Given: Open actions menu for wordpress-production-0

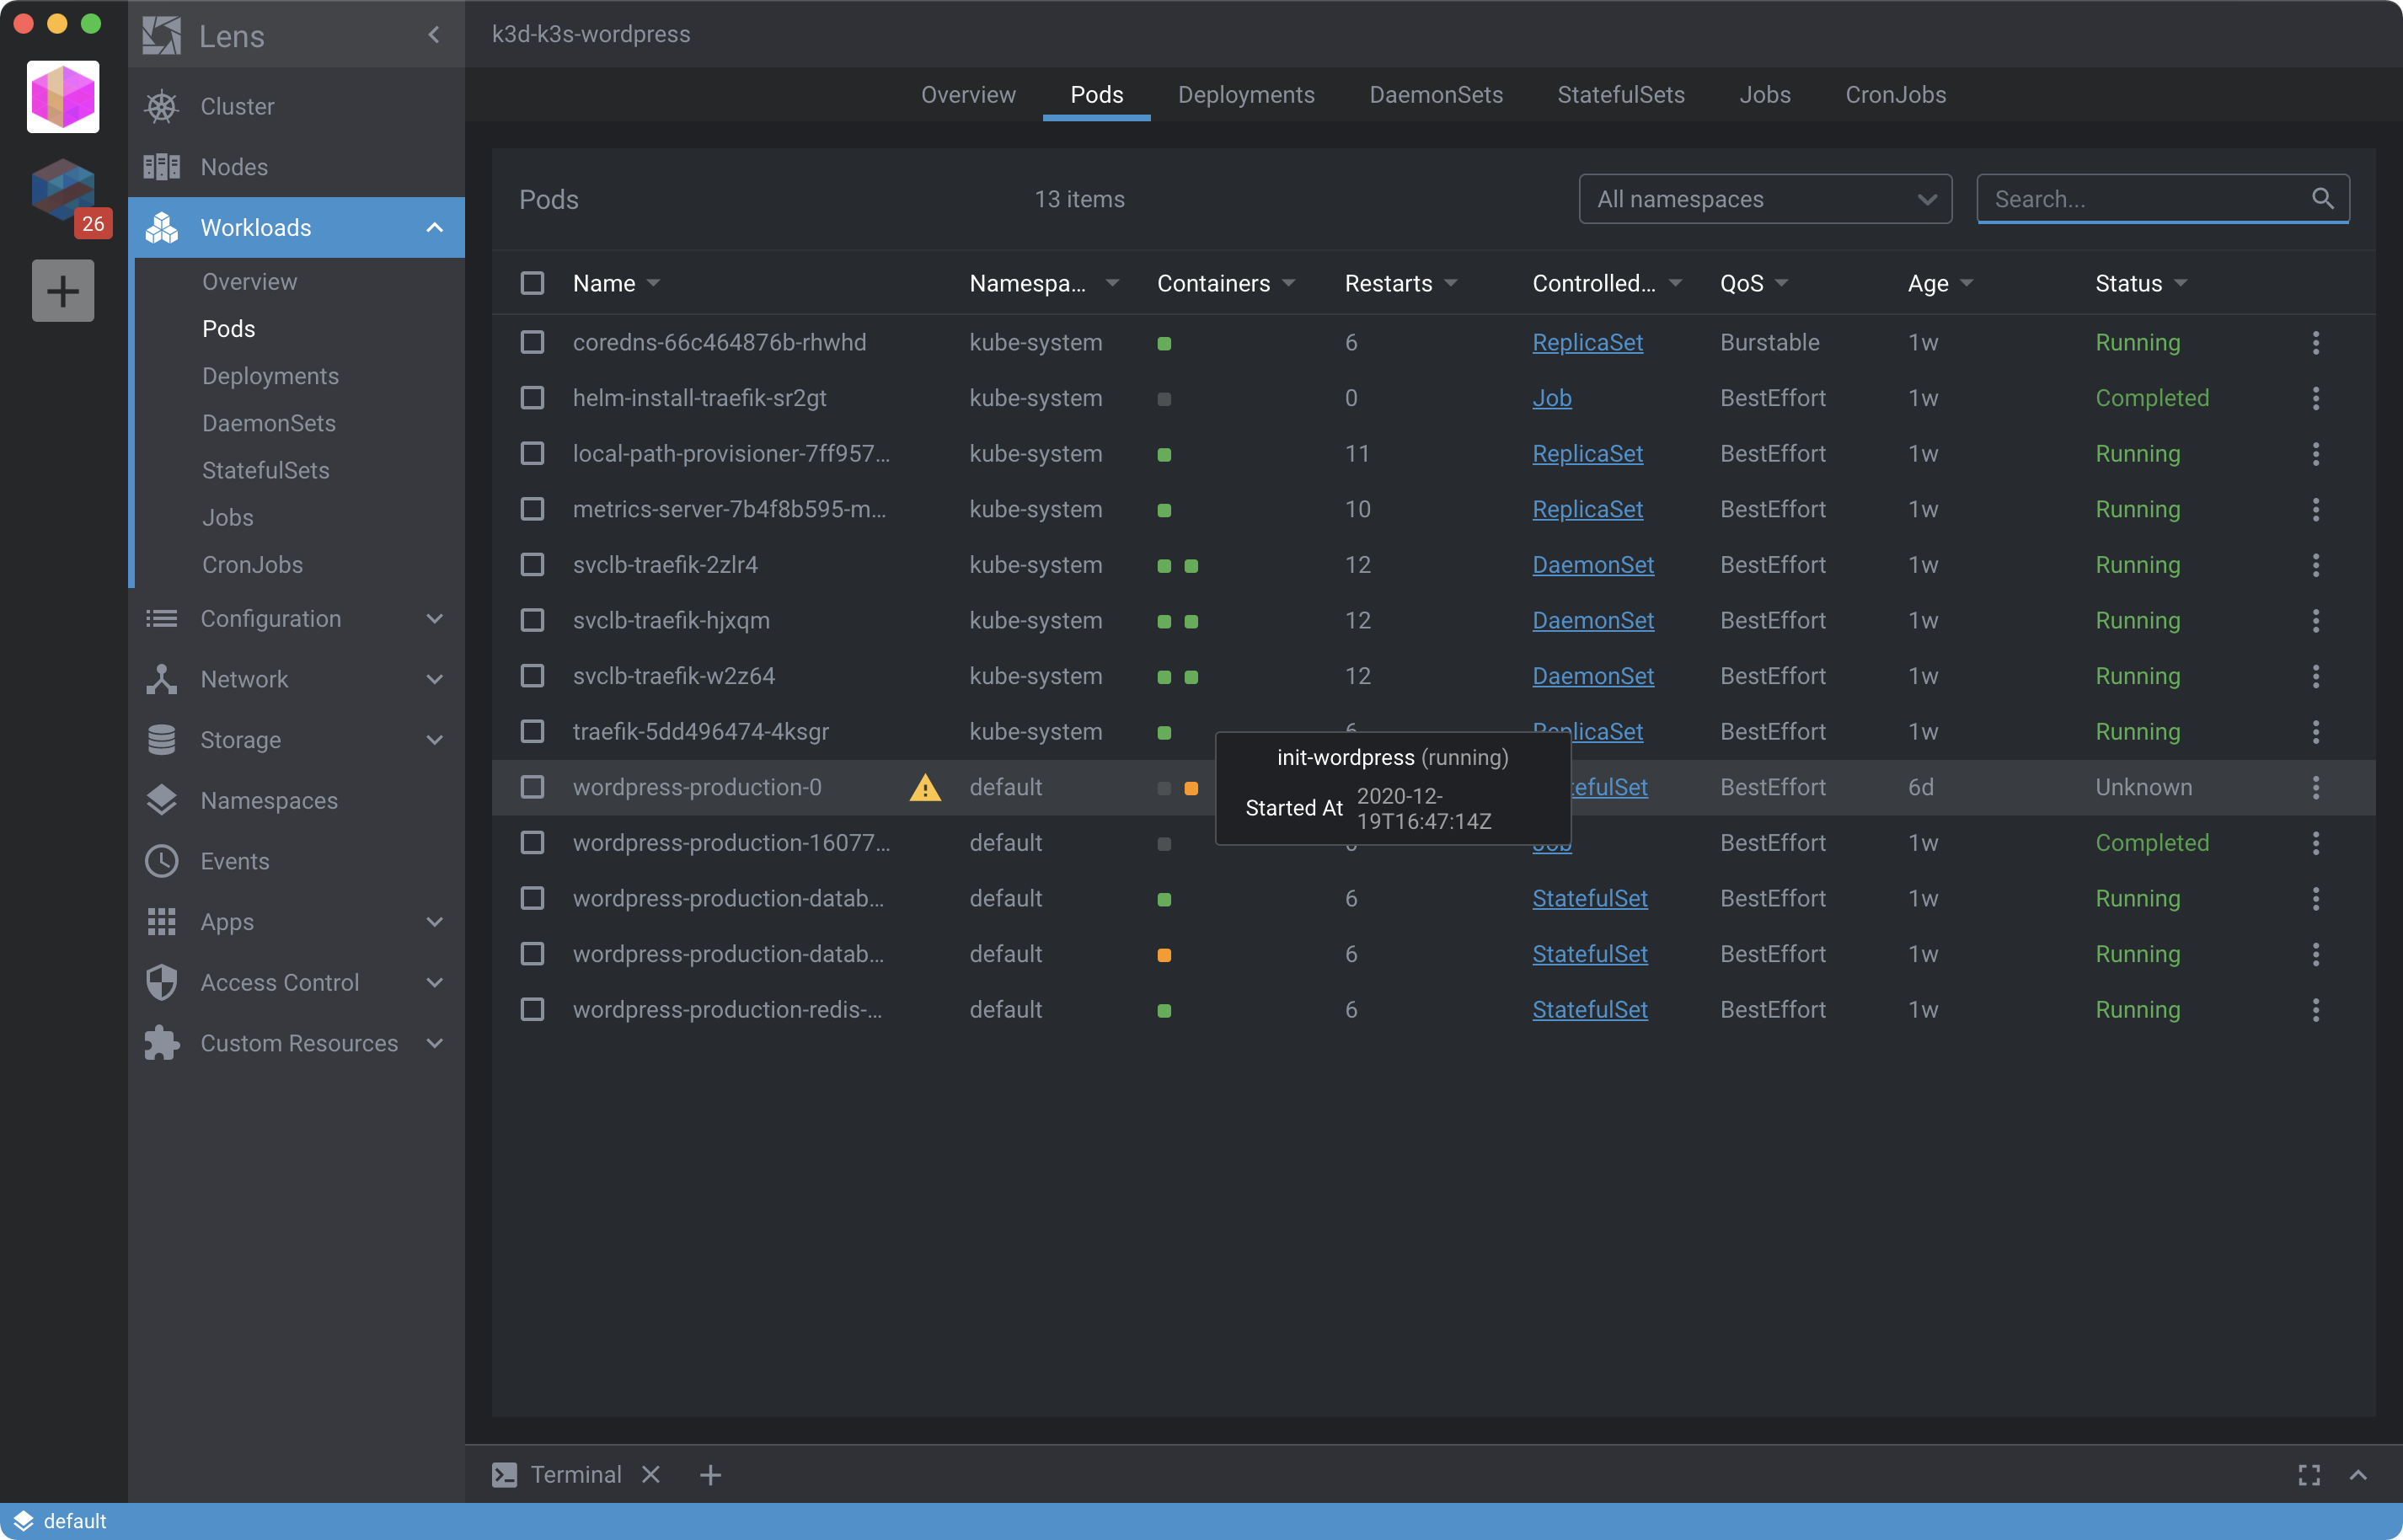Looking at the screenshot, I should tap(2316, 788).
